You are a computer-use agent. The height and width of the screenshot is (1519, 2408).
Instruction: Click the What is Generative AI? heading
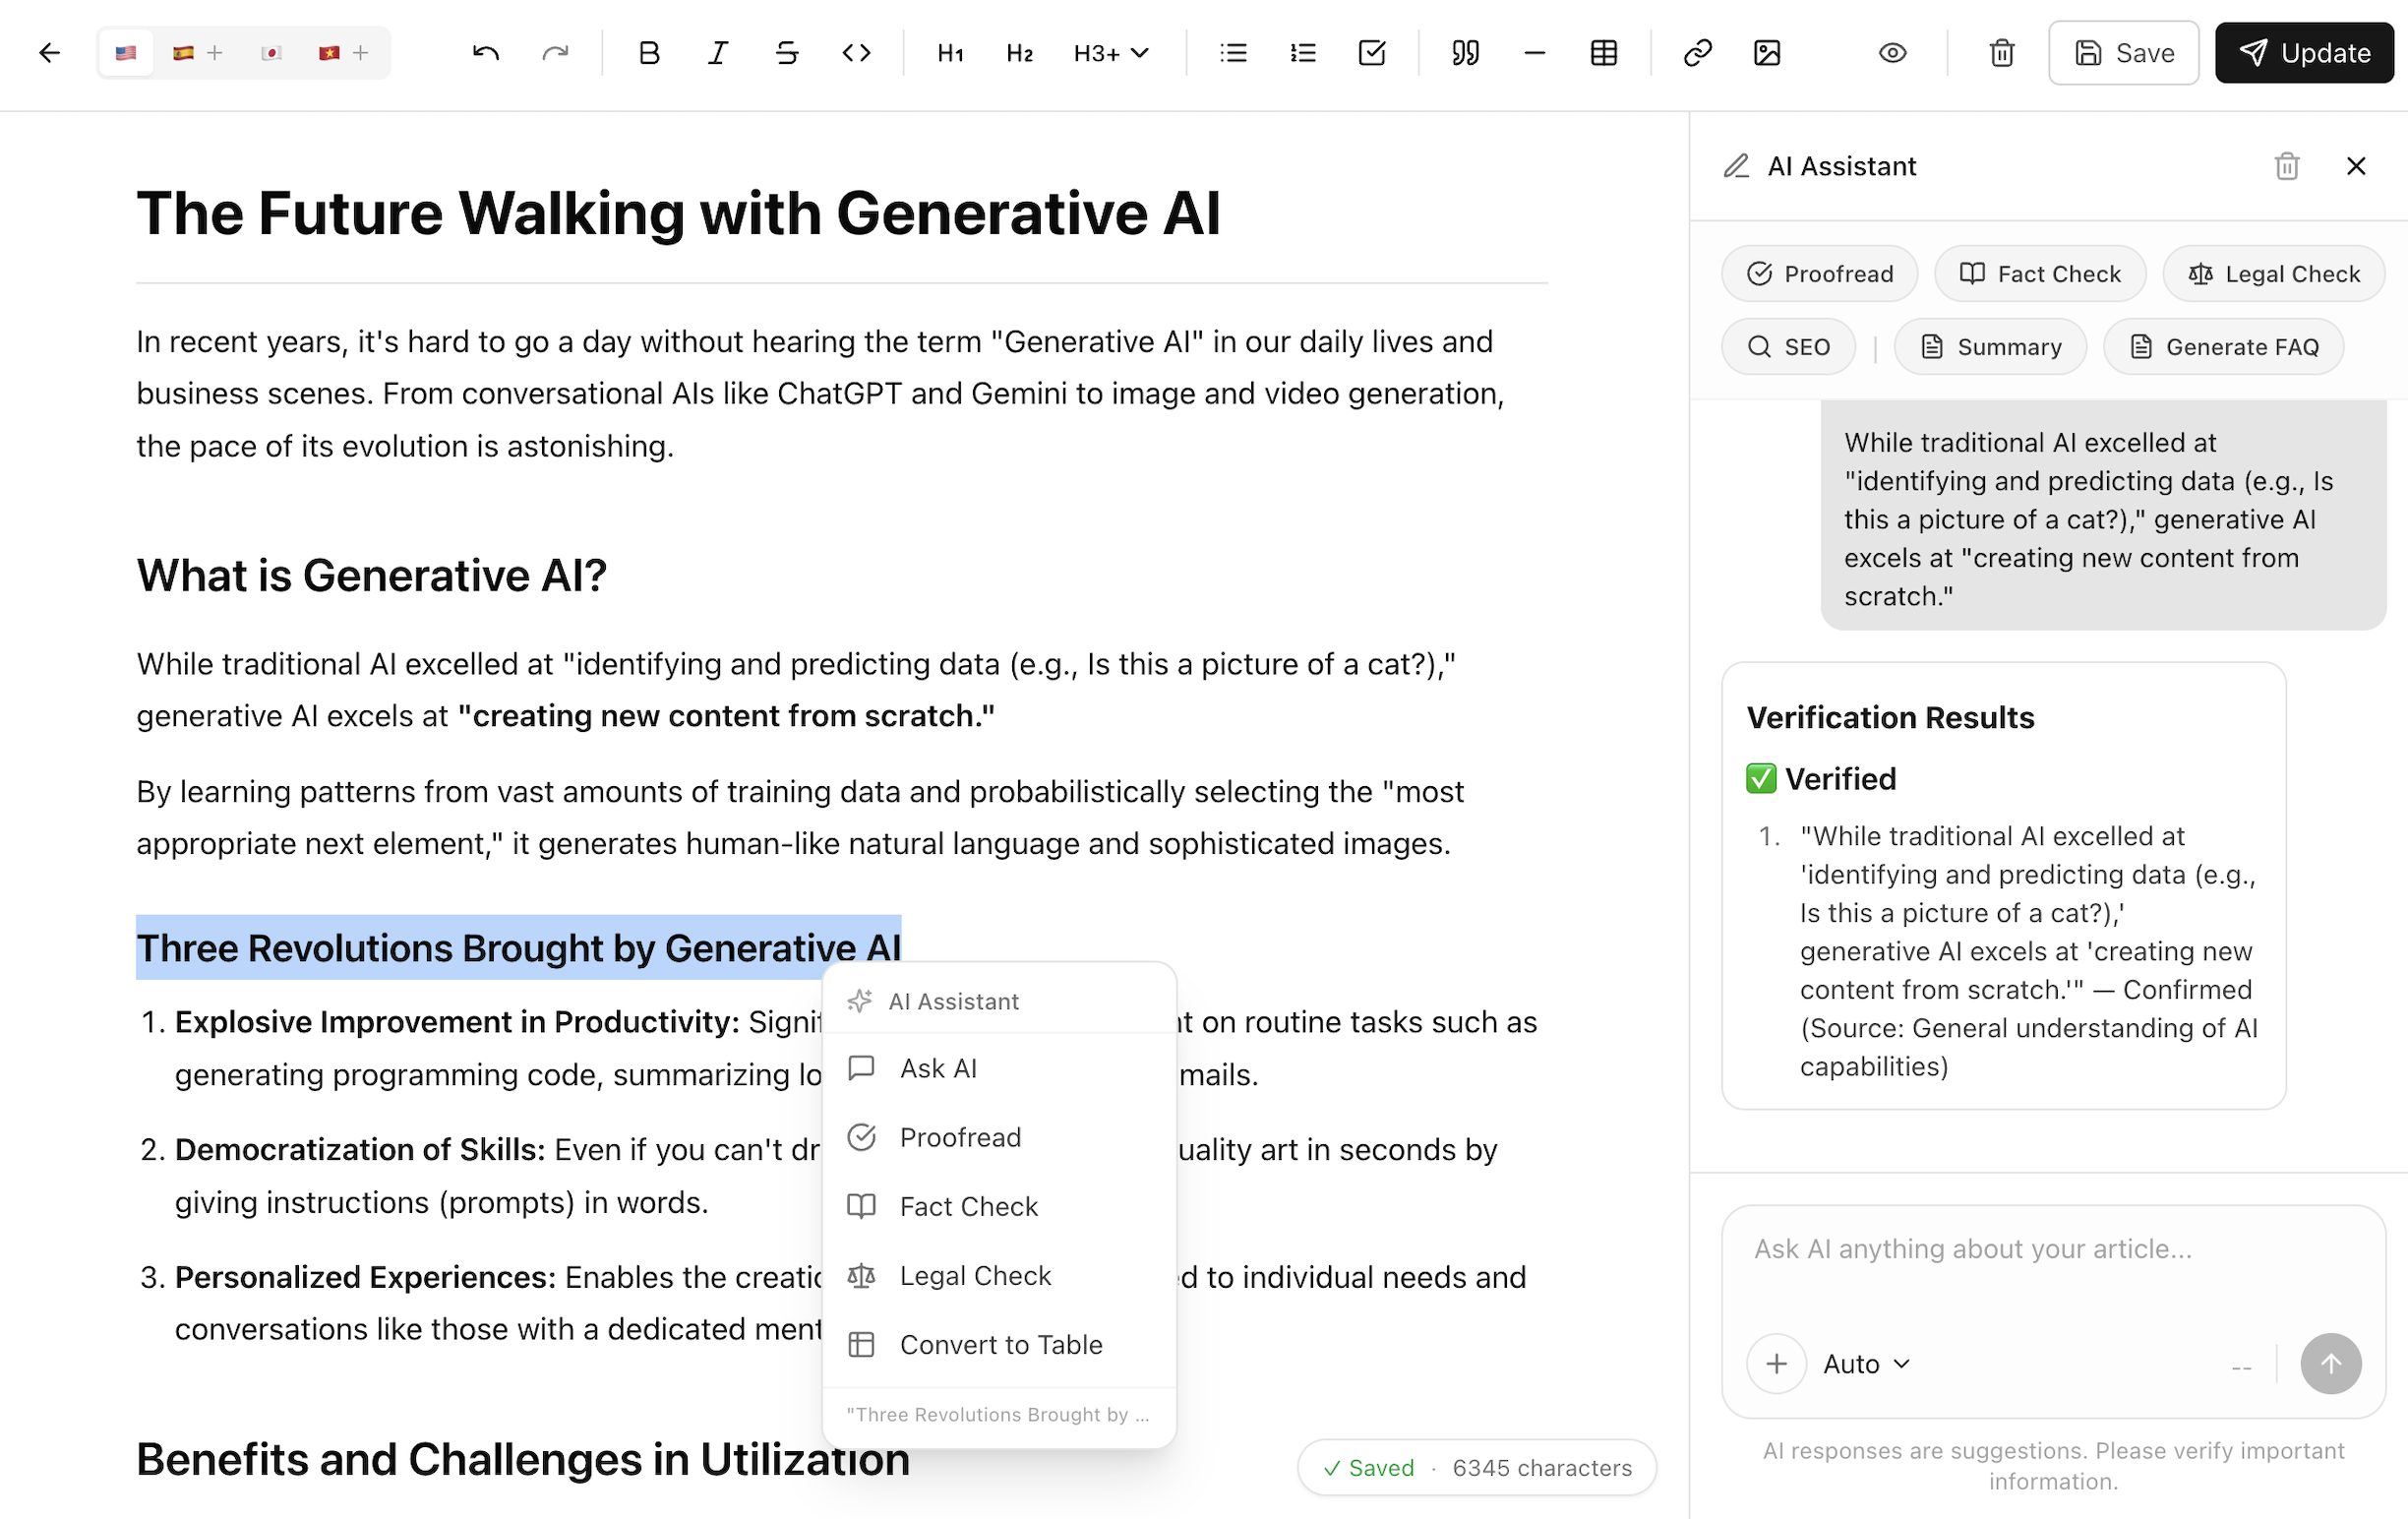(x=372, y=576)
